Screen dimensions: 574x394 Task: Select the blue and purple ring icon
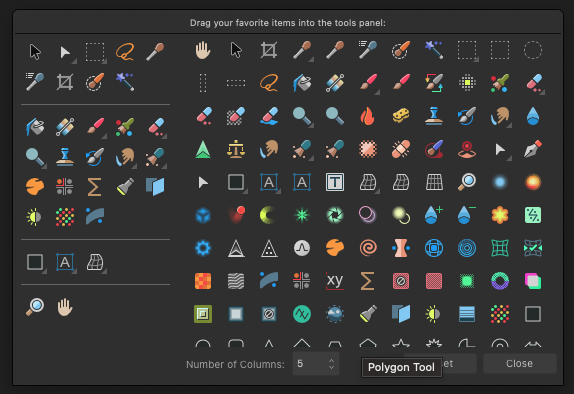pos(500,281)
